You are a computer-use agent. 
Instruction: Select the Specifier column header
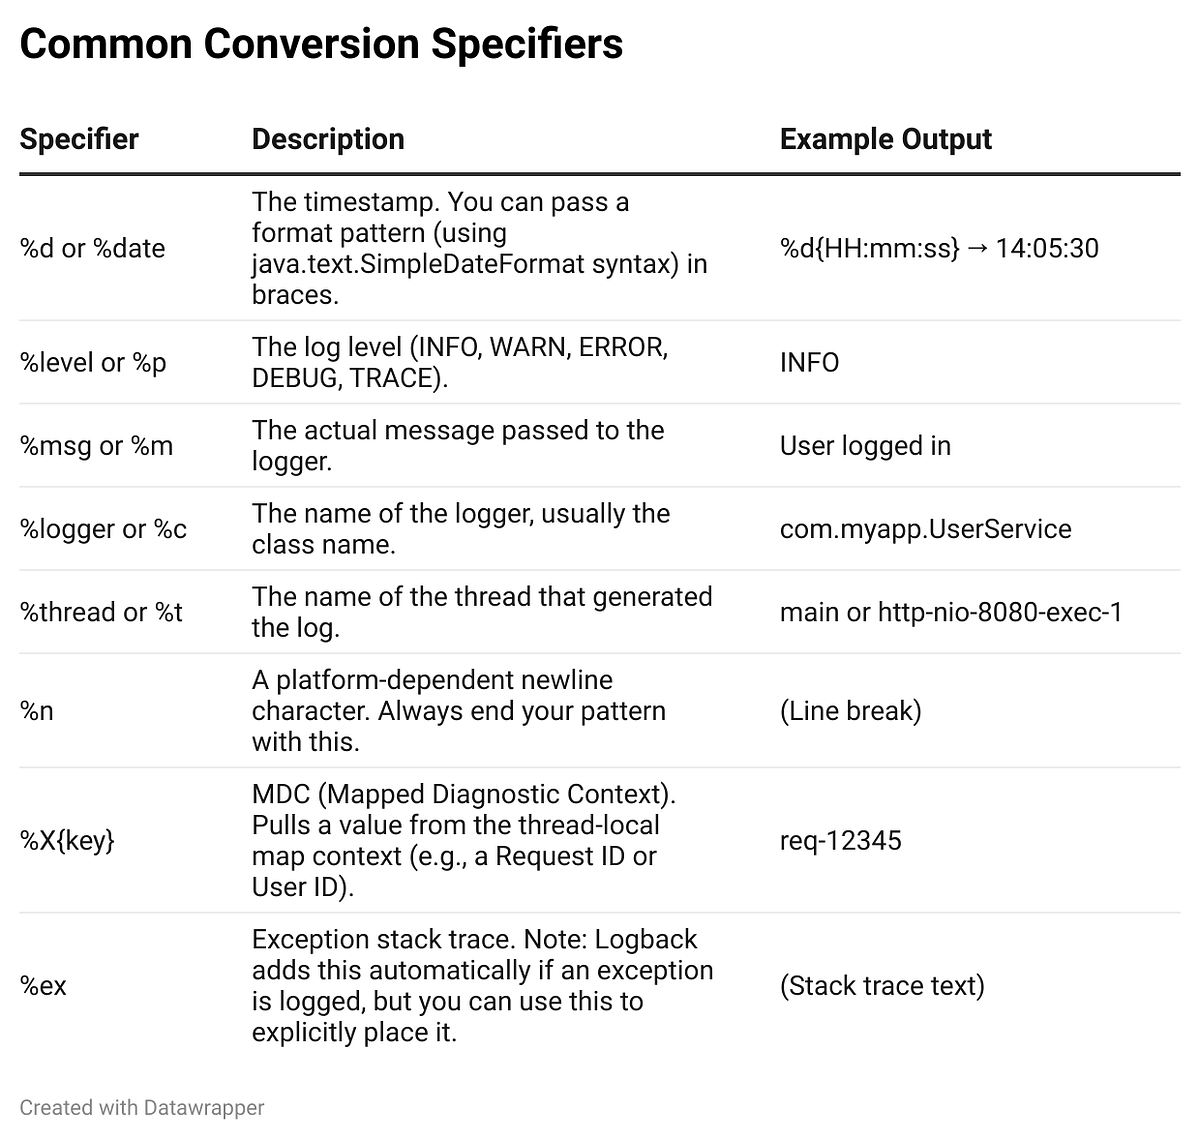(x=79, y=139)
